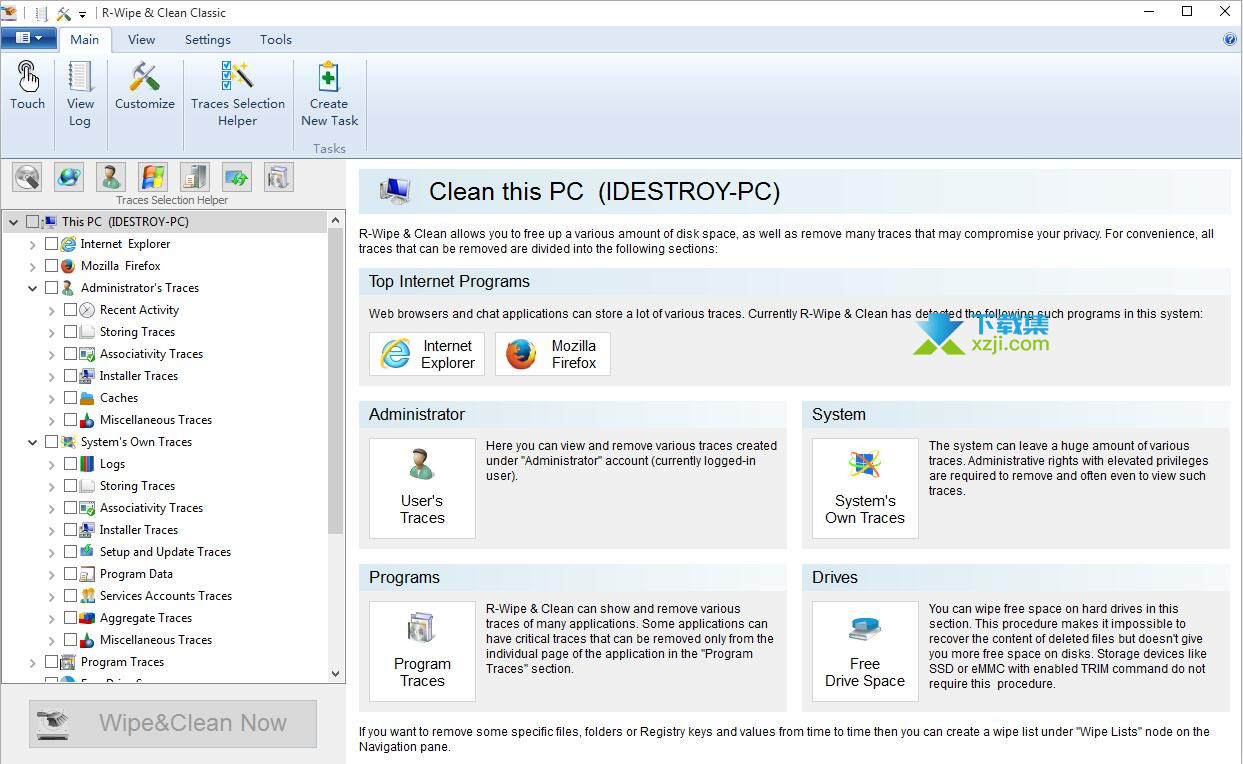Click the Caches folder icon in tree
The width and height of the screenshot is (1243, 764).
pyautogui.click(x=87, y=398)
